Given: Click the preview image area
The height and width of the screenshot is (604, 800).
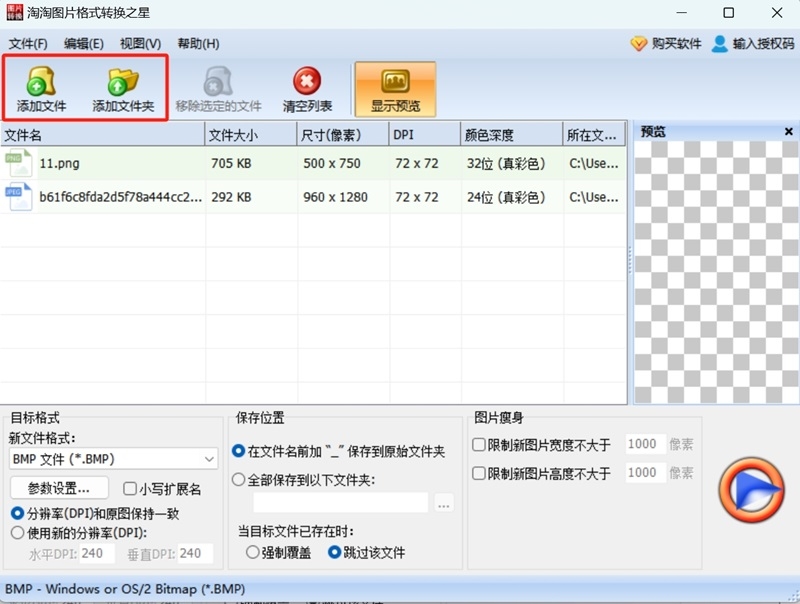Looking at the screenshot, I should coord(717,272).
